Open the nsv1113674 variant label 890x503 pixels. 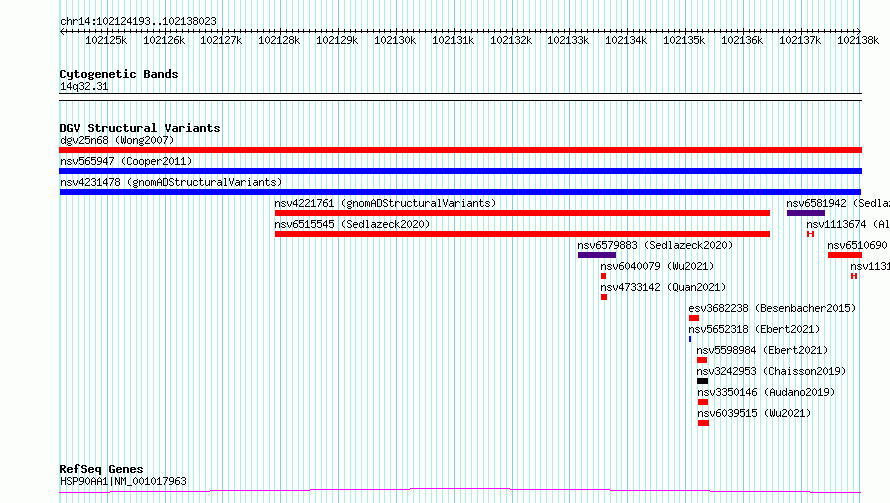[x=848, y=224]
